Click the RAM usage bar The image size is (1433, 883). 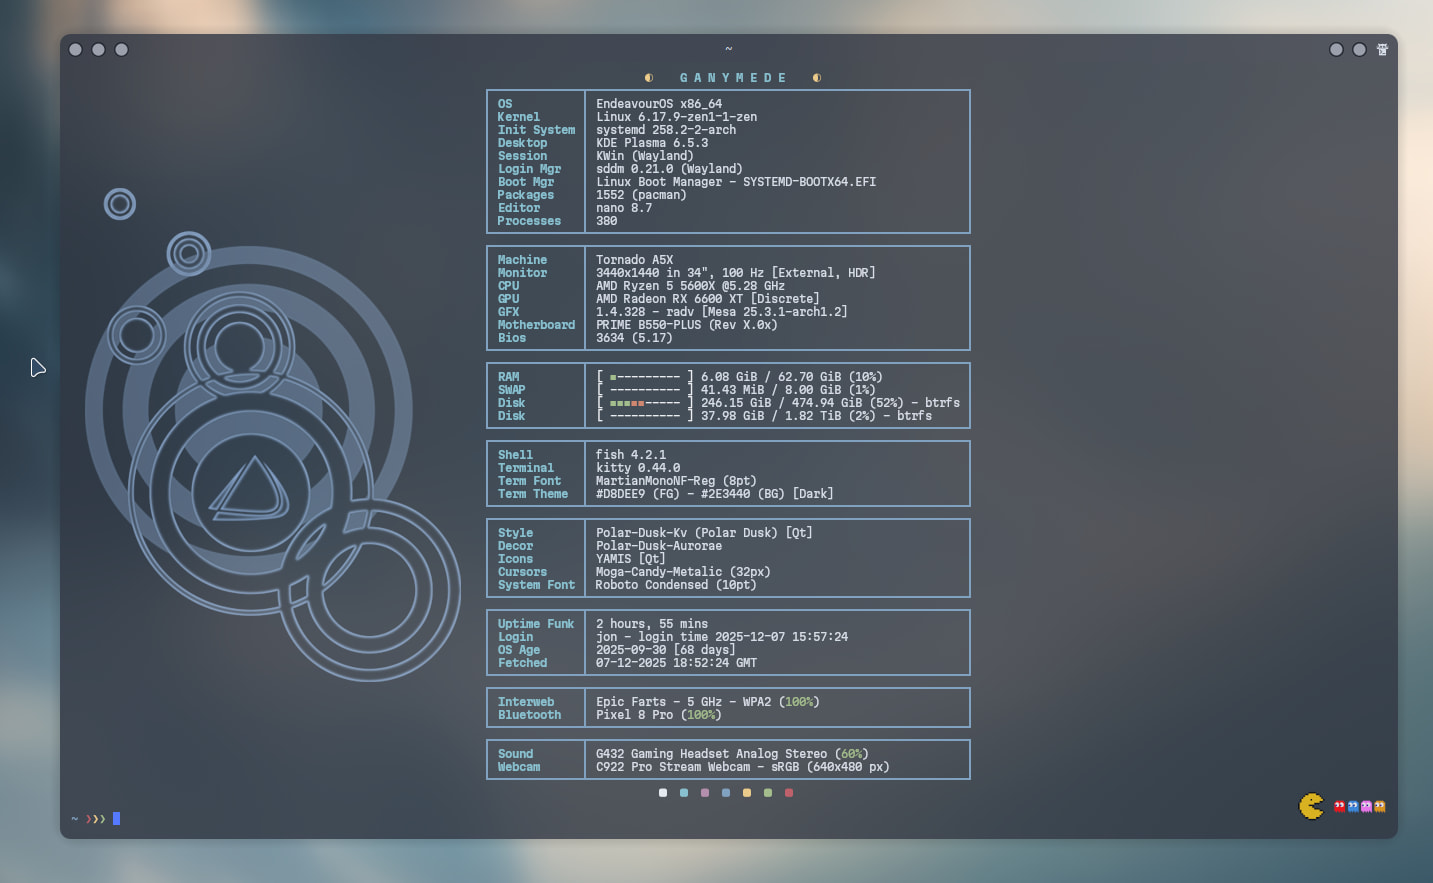coord(645,377)
